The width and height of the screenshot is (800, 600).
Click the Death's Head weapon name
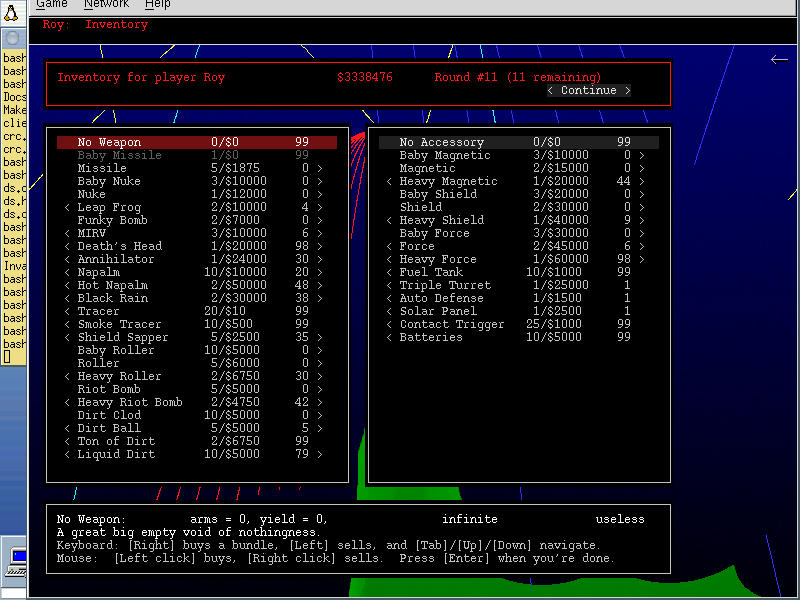[x=119, y=246]
